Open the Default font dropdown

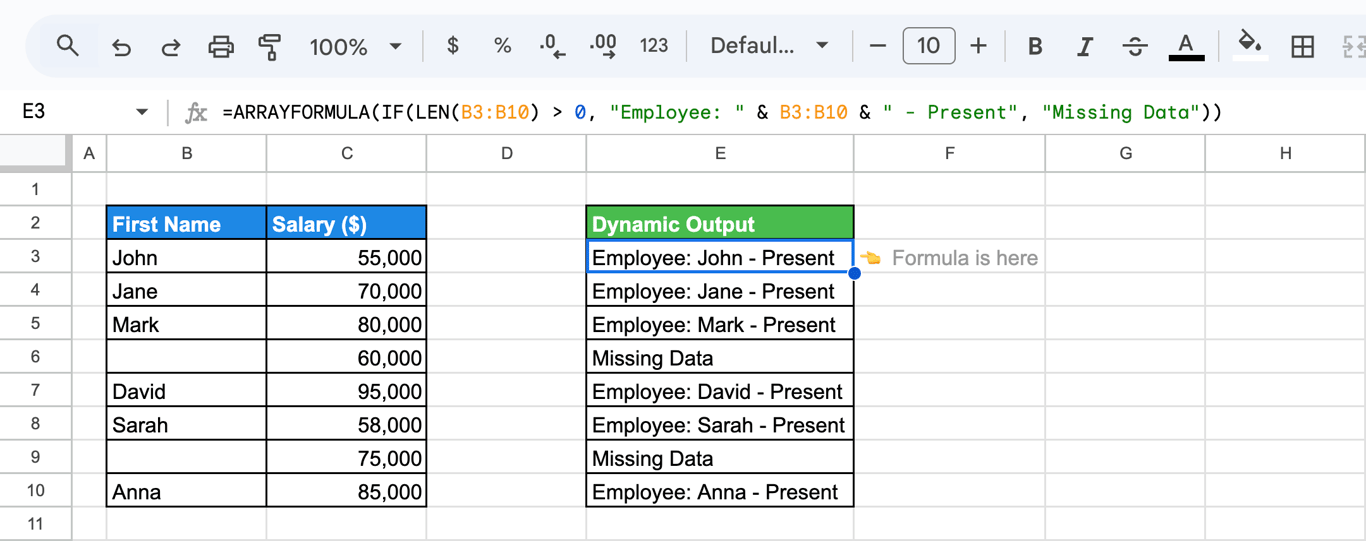pos(769,46)
